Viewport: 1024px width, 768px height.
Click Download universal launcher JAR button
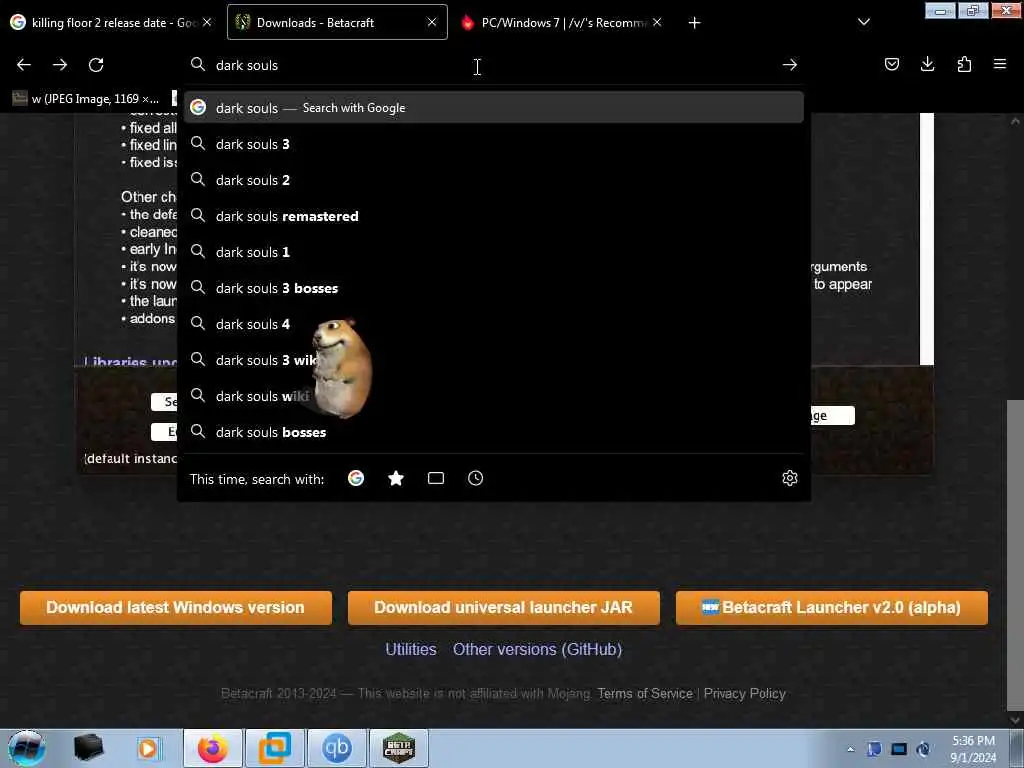(x=504, y=608)
